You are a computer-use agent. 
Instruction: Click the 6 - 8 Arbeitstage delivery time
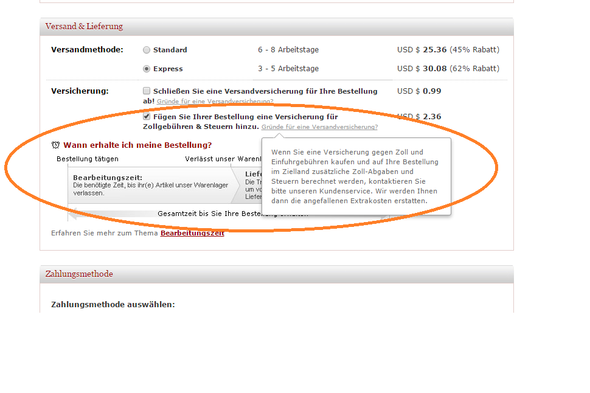pos(288,50)
